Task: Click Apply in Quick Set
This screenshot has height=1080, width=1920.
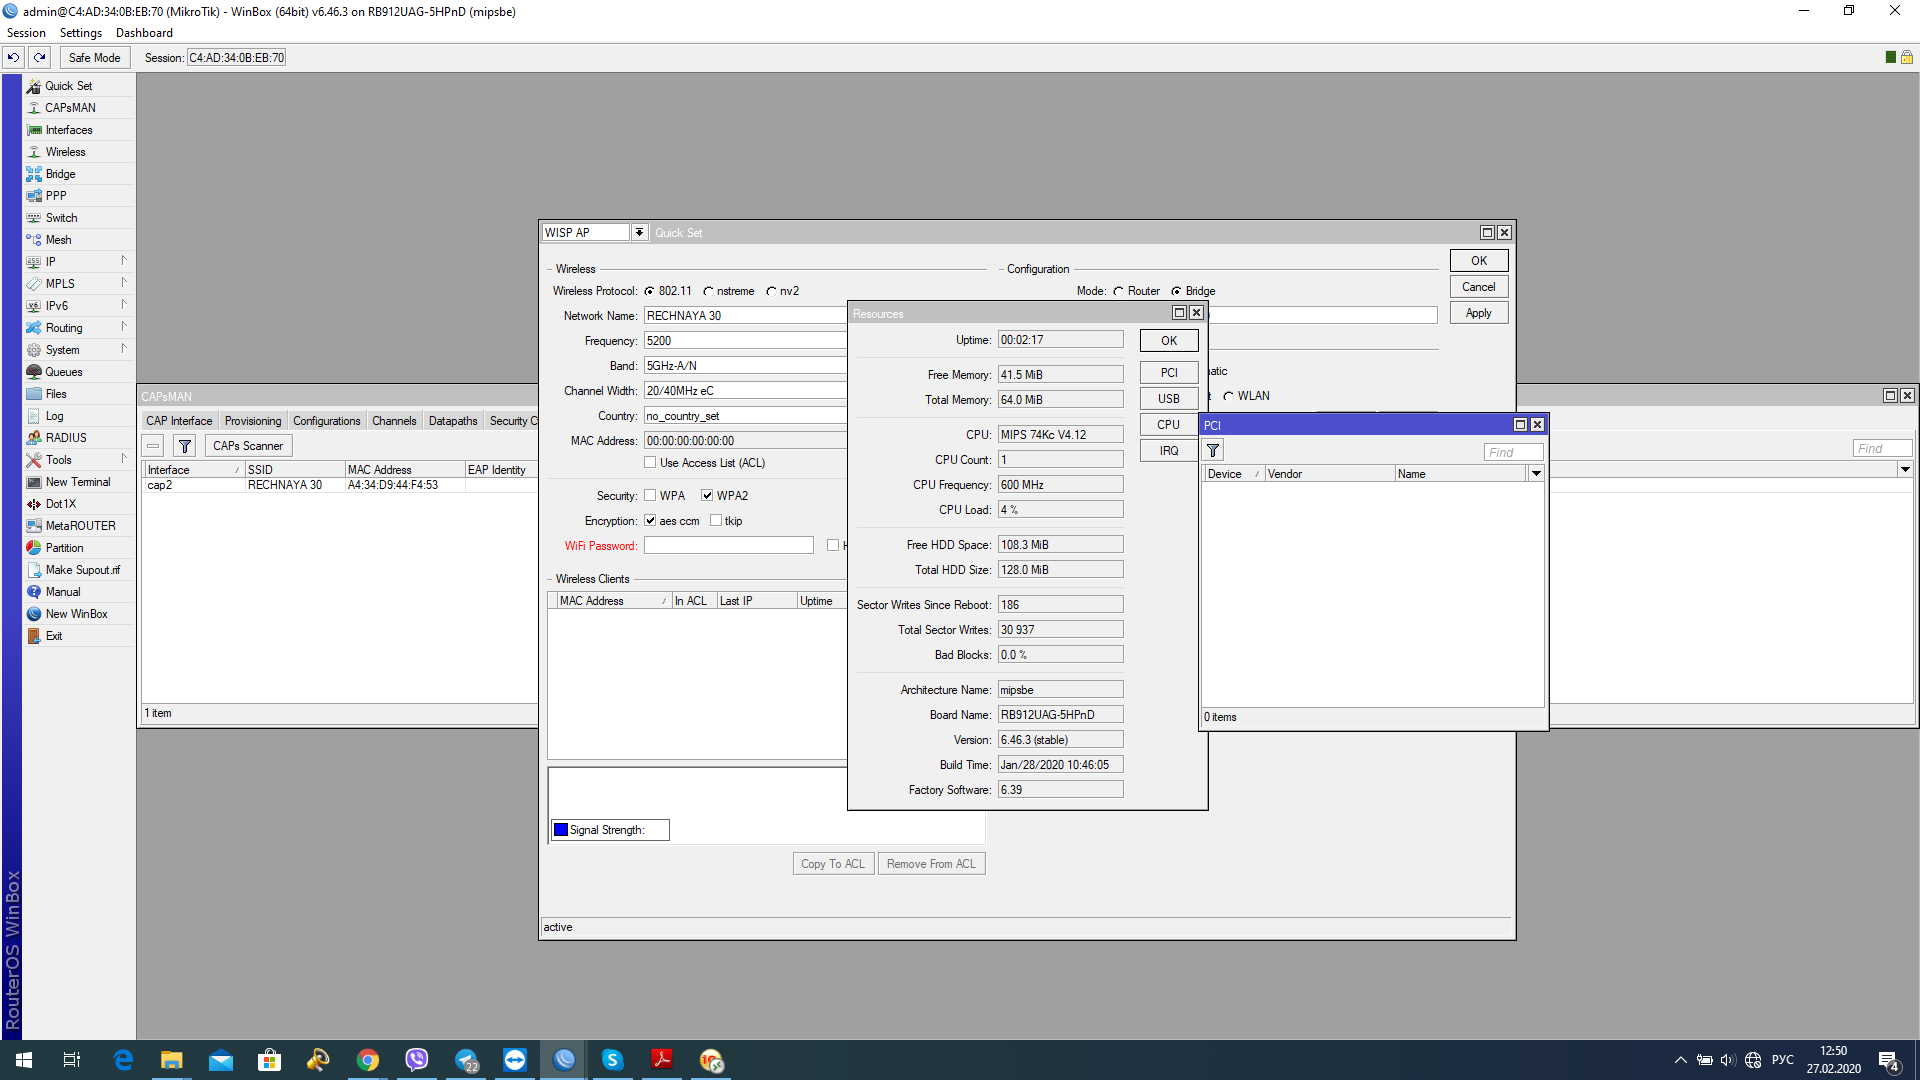Action: [x=1479, y=313]
